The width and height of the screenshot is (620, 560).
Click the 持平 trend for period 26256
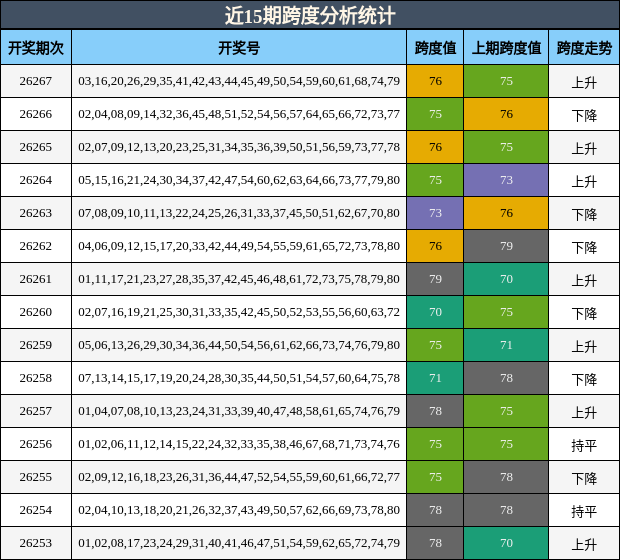pos(584,446)
